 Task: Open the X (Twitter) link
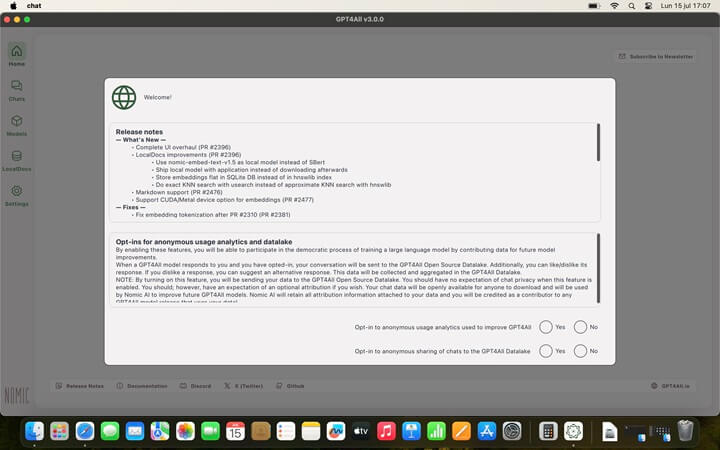pos(243,386)
